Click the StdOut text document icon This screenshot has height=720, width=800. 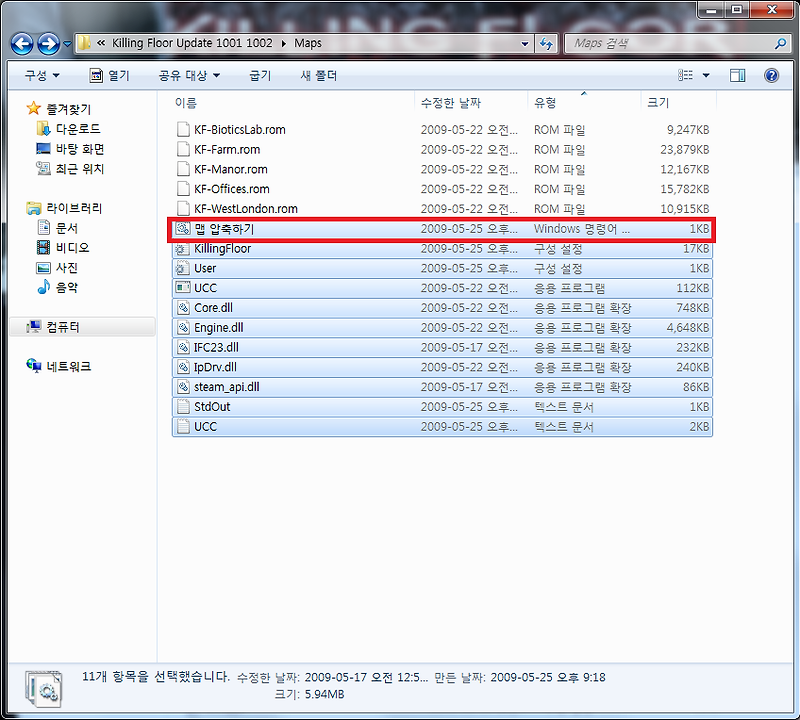point(183,407)
